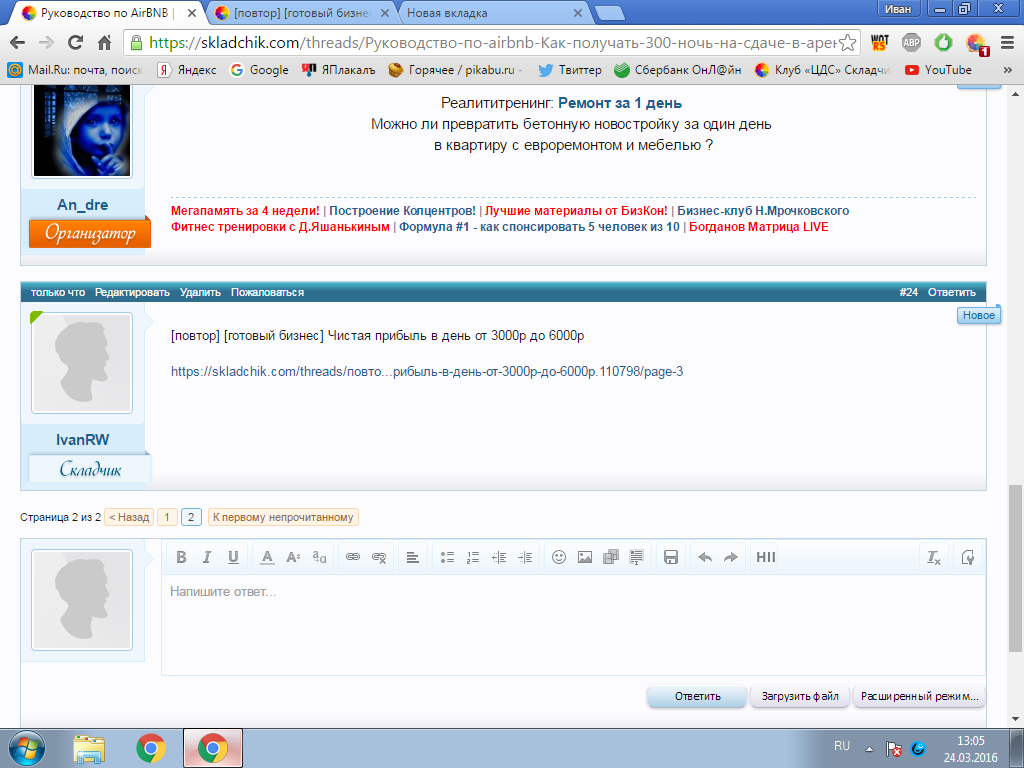Open the font size option
Image resolution: width=1024 pixels, height=768 pixels.
(293, 557)
